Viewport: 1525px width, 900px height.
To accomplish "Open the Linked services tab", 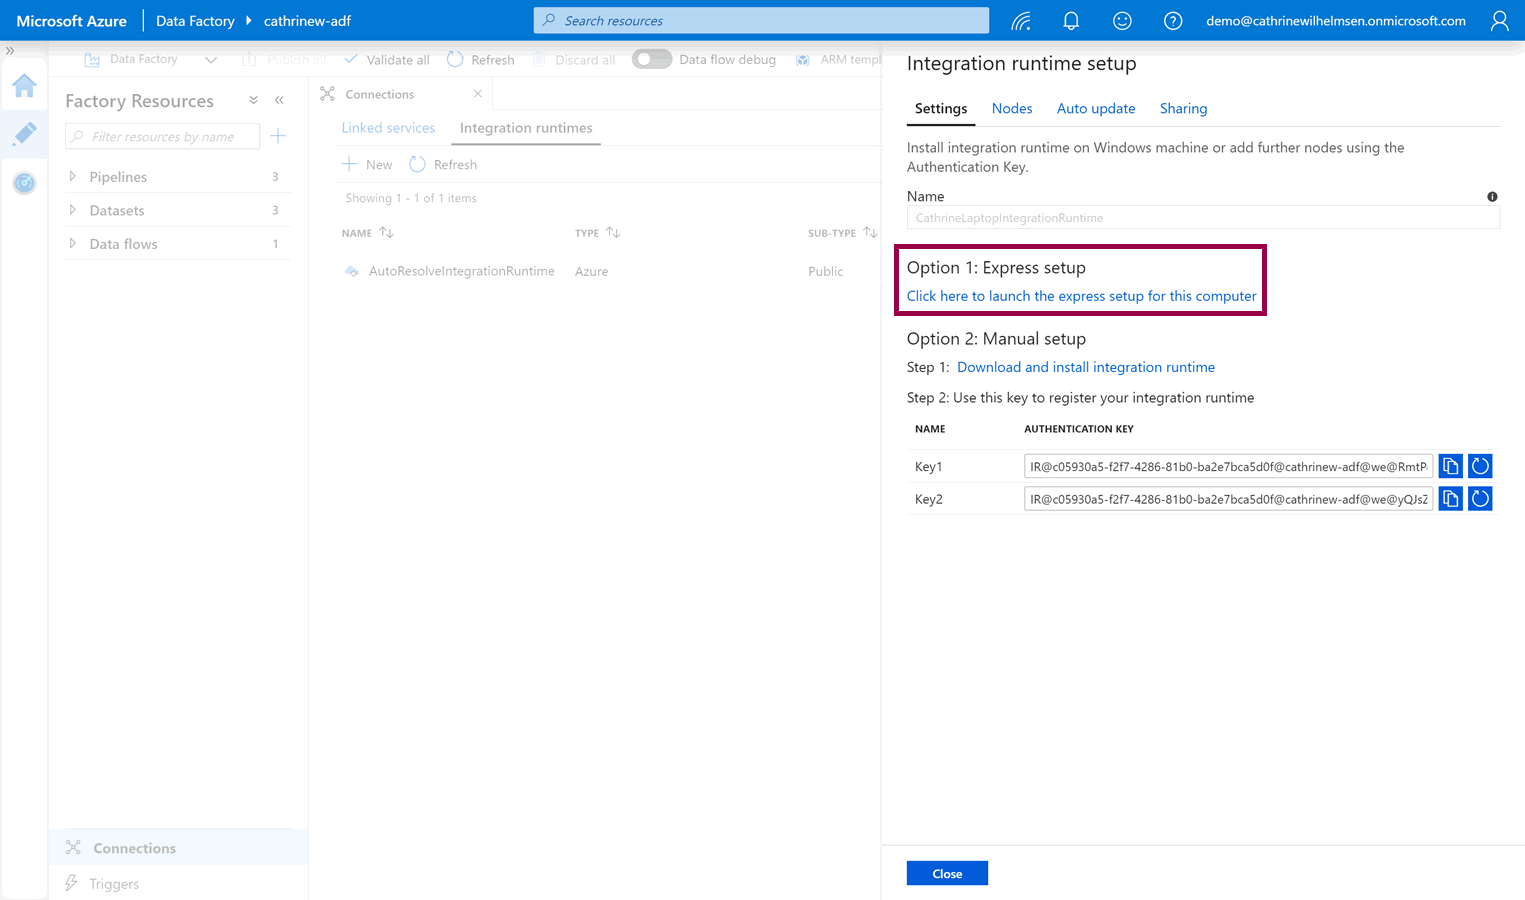I will (x=388, y=128).
